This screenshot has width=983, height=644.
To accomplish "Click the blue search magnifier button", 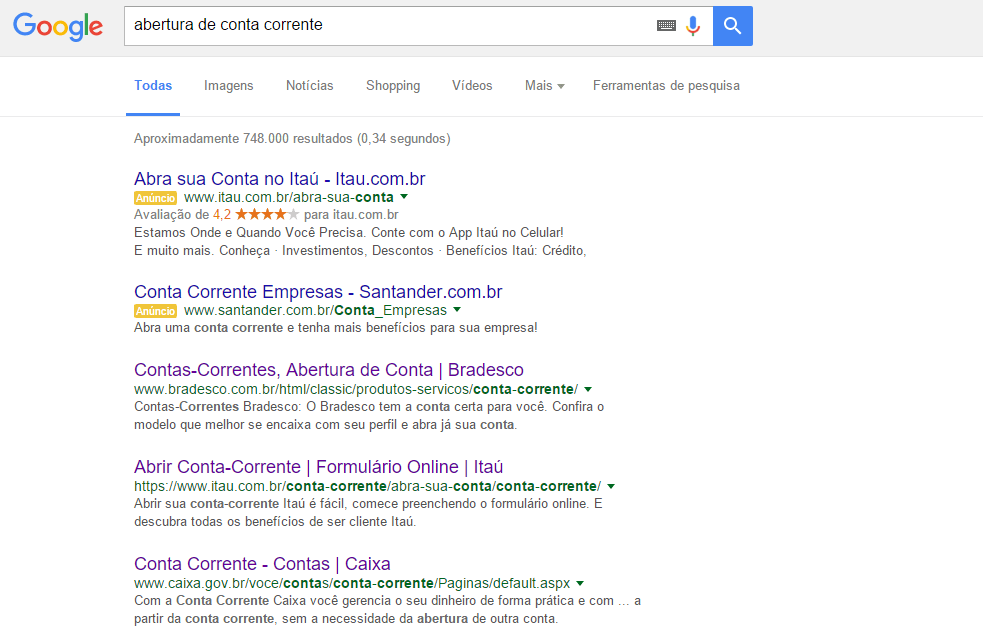I will [733, 26].
